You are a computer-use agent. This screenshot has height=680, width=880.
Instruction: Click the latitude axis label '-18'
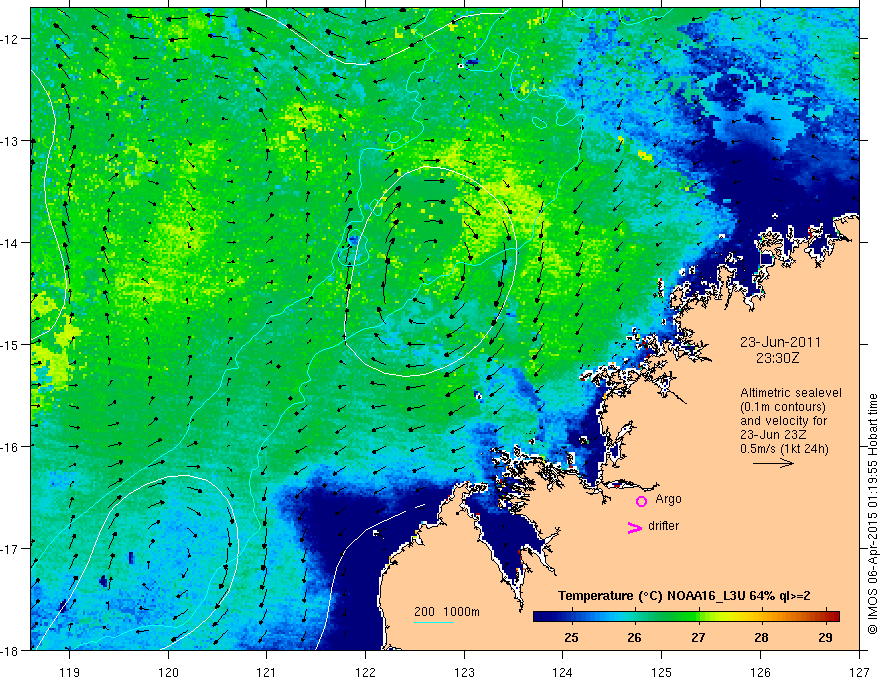(x=11, y=650)
